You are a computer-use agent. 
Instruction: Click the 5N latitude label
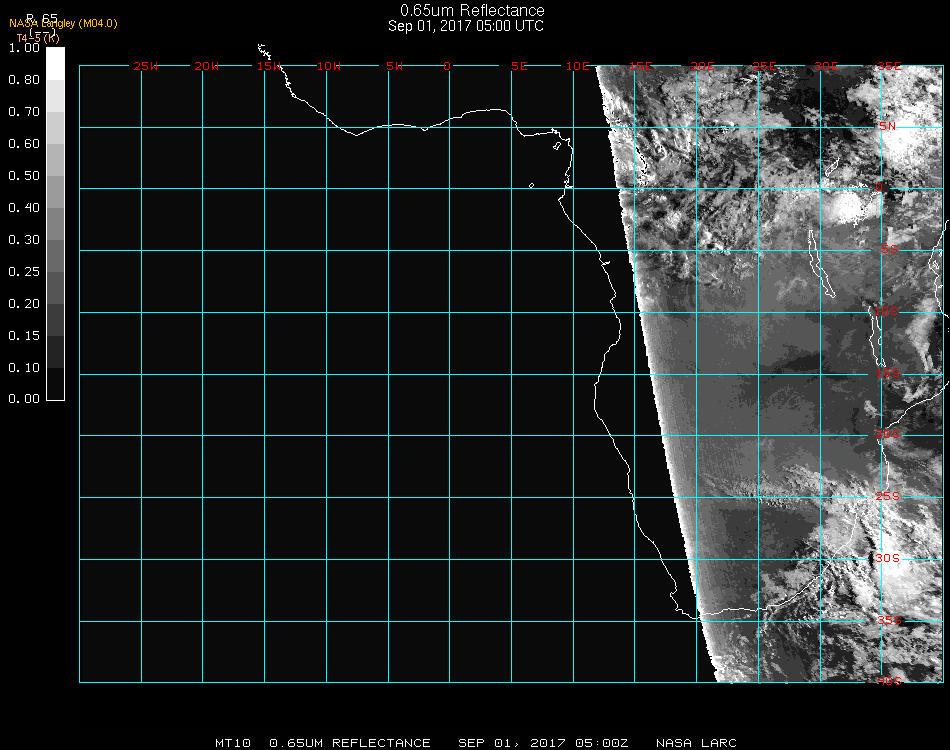click(x=887, y=126)
